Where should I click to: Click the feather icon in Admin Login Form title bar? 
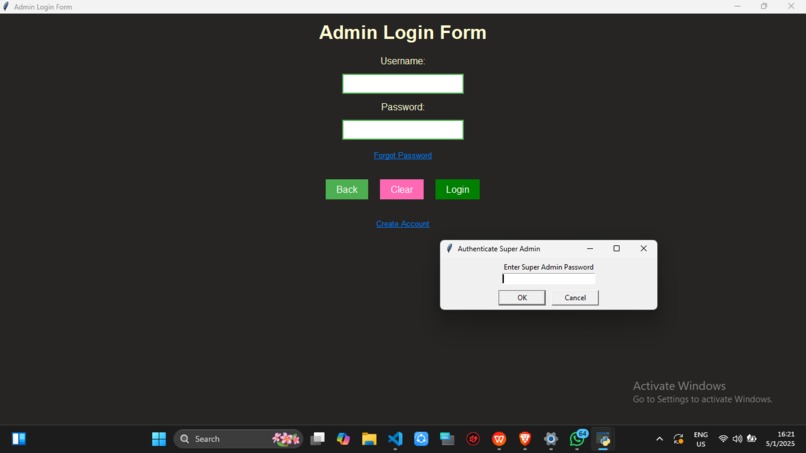[6, 7]
